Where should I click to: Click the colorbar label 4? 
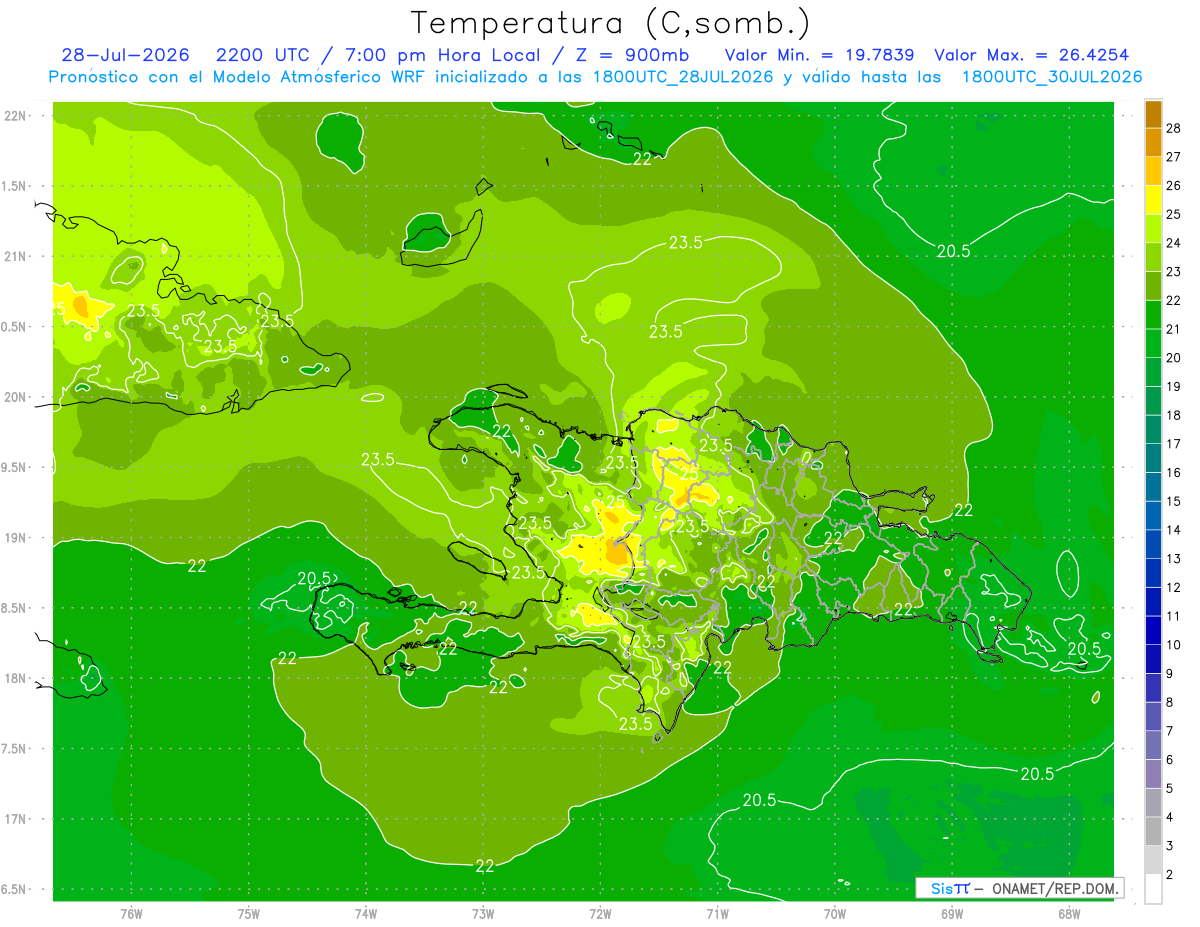tap(1170, 817)
